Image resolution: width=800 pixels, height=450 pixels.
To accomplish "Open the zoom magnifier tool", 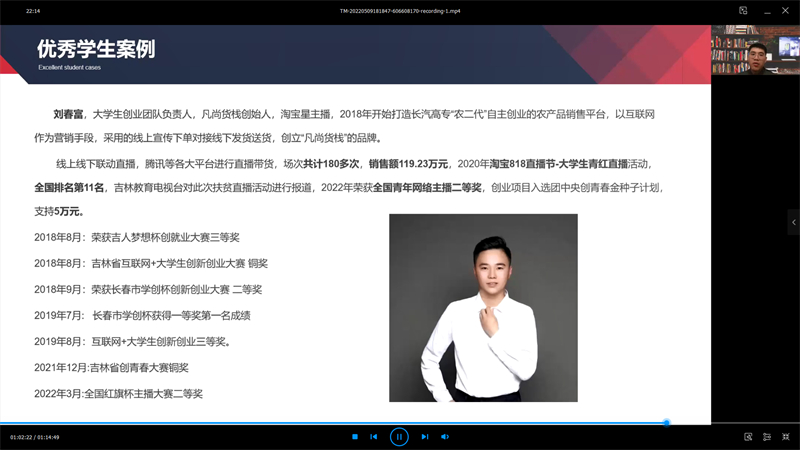I will pos(748,437).
